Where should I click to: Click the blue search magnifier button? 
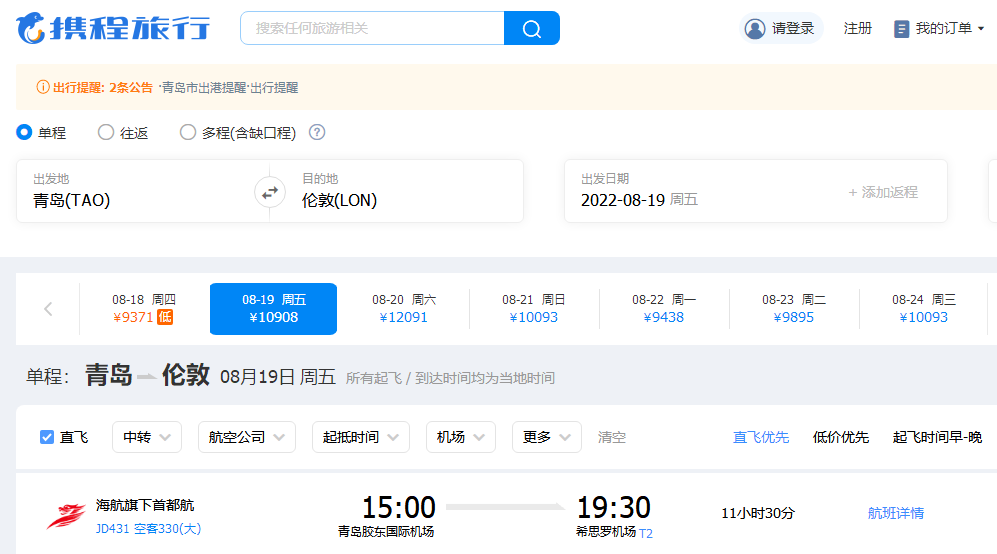[532, 28]
